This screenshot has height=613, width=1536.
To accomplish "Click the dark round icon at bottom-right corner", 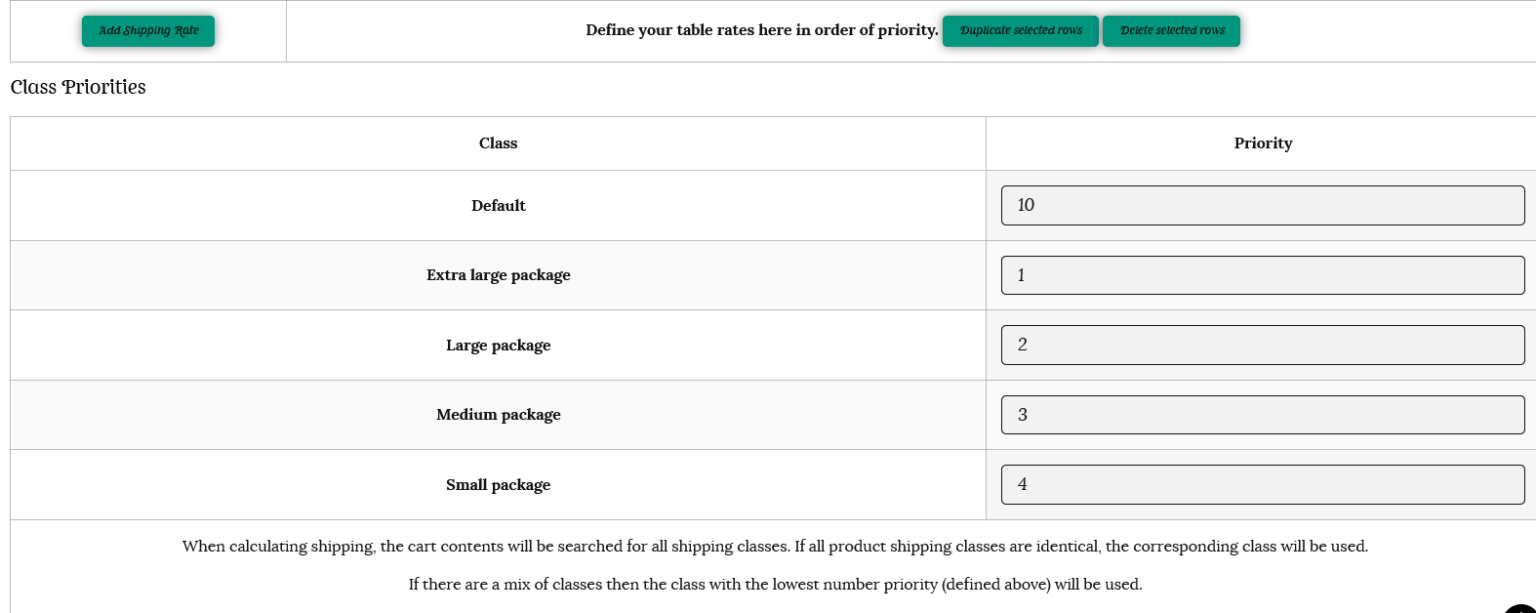I will point(1522,606).
